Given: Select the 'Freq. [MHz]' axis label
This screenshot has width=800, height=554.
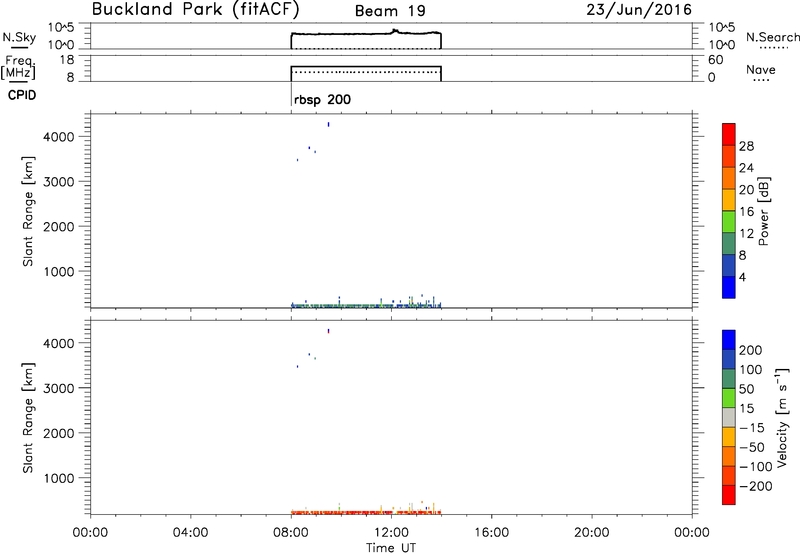Looking at the screenshot, I should 18,67.
